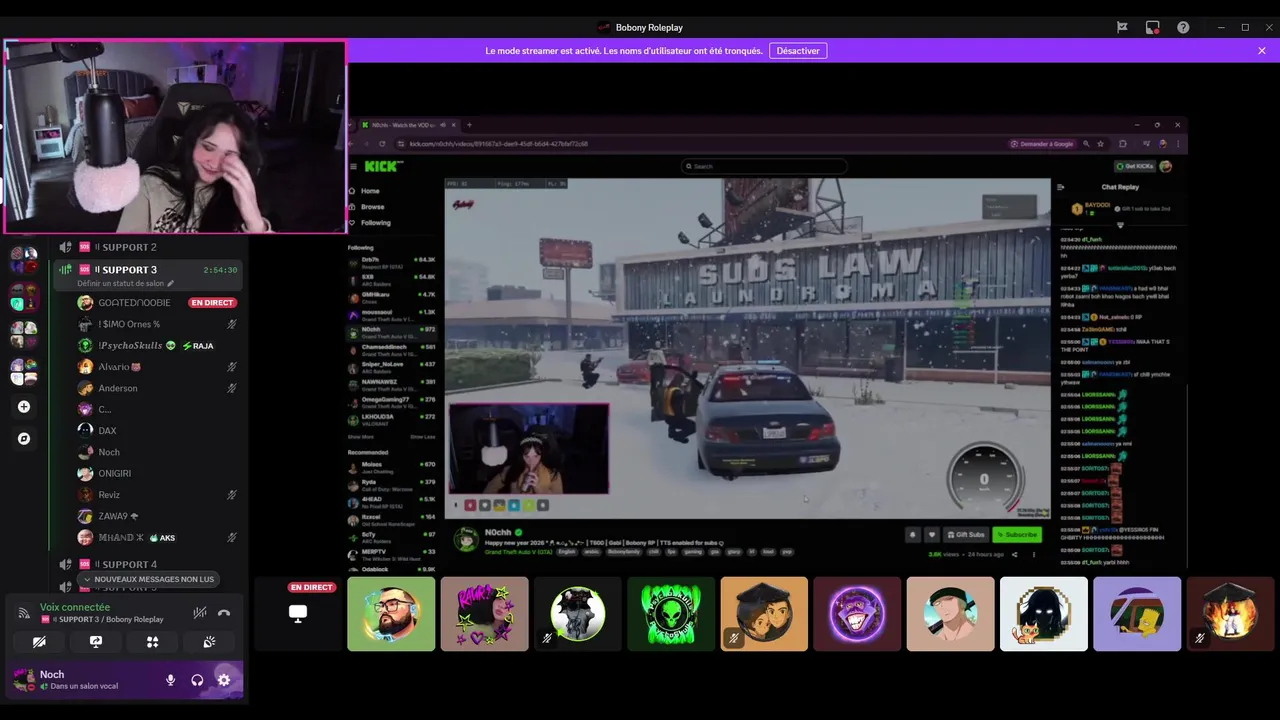
Task: Toggle the camera button in voice panel
Action: click(39, 642)
